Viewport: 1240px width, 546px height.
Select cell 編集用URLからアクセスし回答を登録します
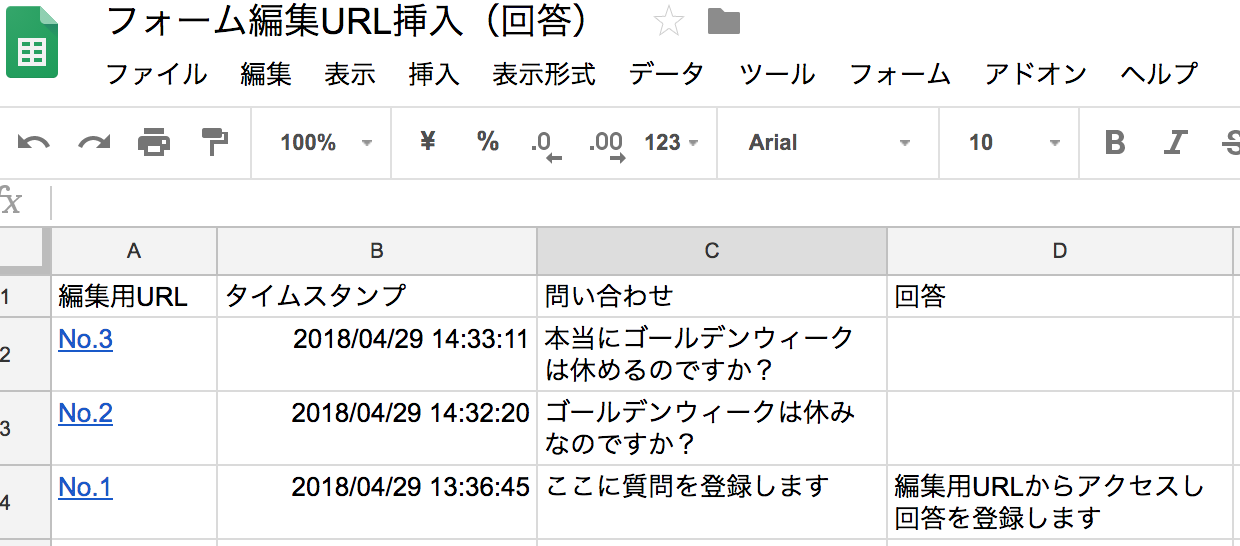(x=1060, y=502)
